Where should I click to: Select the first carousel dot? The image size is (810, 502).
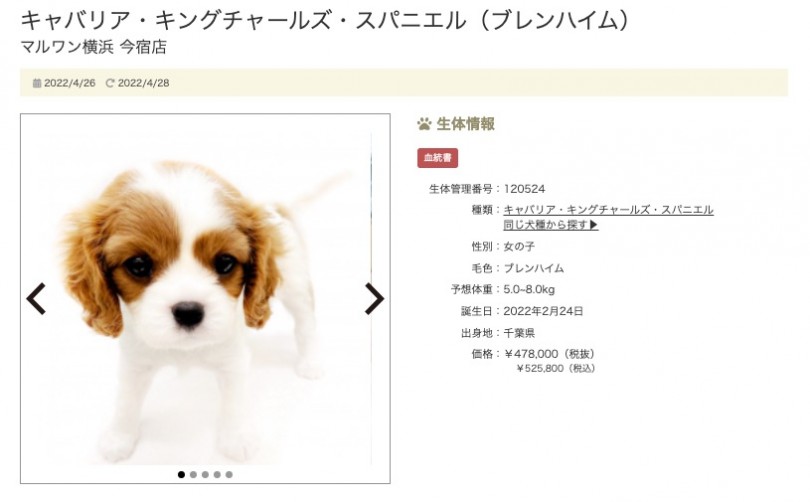[x=181, y=475]
